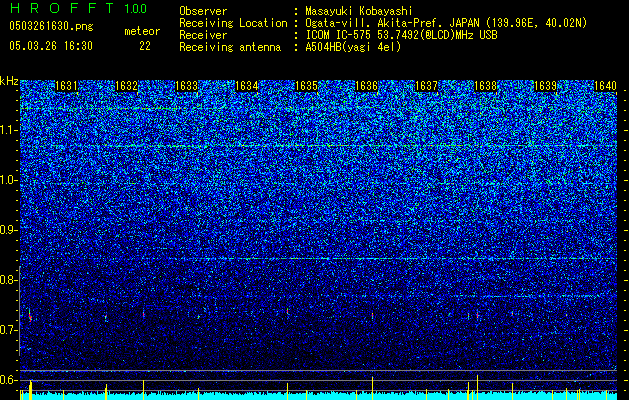Select observer name Masayuki Kobayashi

(359, 12)
